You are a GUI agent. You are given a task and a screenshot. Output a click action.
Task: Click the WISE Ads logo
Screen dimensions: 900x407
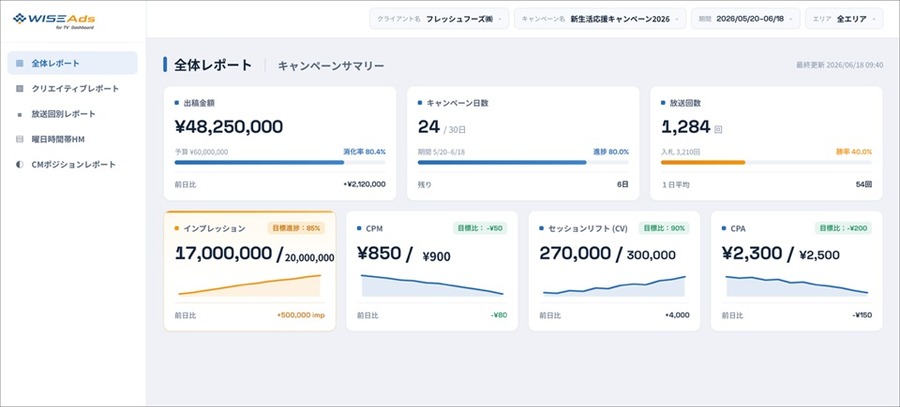54,20
